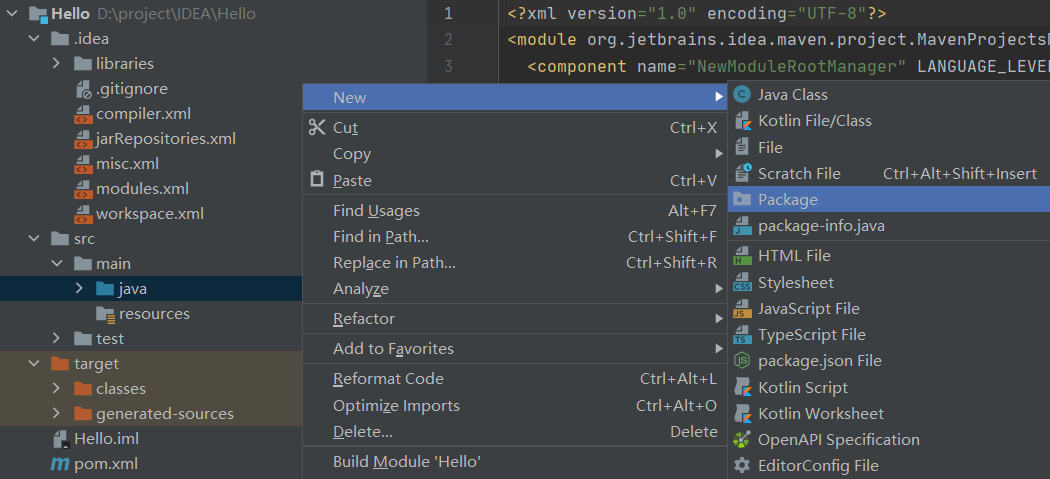The height and width of the screenshot is (479, 1050).
Task: Click the EditorConfig File gear icon
Action: click(741, 466)
